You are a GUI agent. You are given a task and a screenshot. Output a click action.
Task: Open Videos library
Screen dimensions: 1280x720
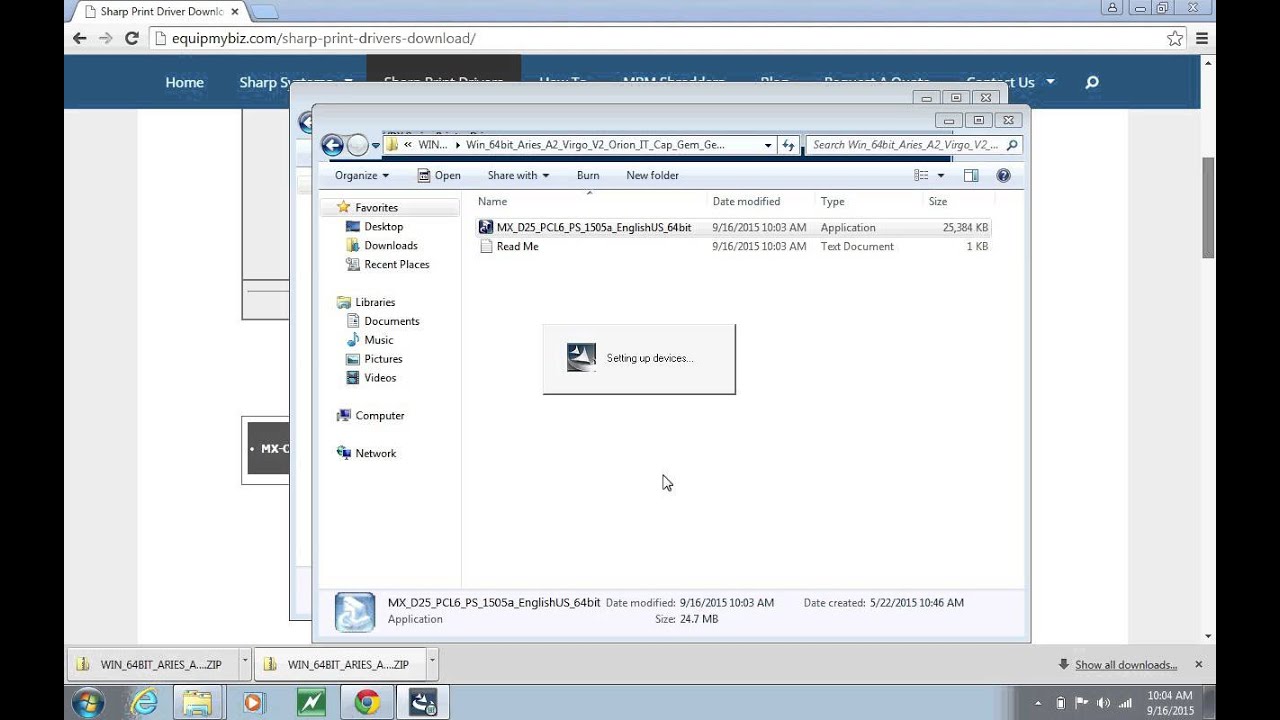tap(380, 378)
